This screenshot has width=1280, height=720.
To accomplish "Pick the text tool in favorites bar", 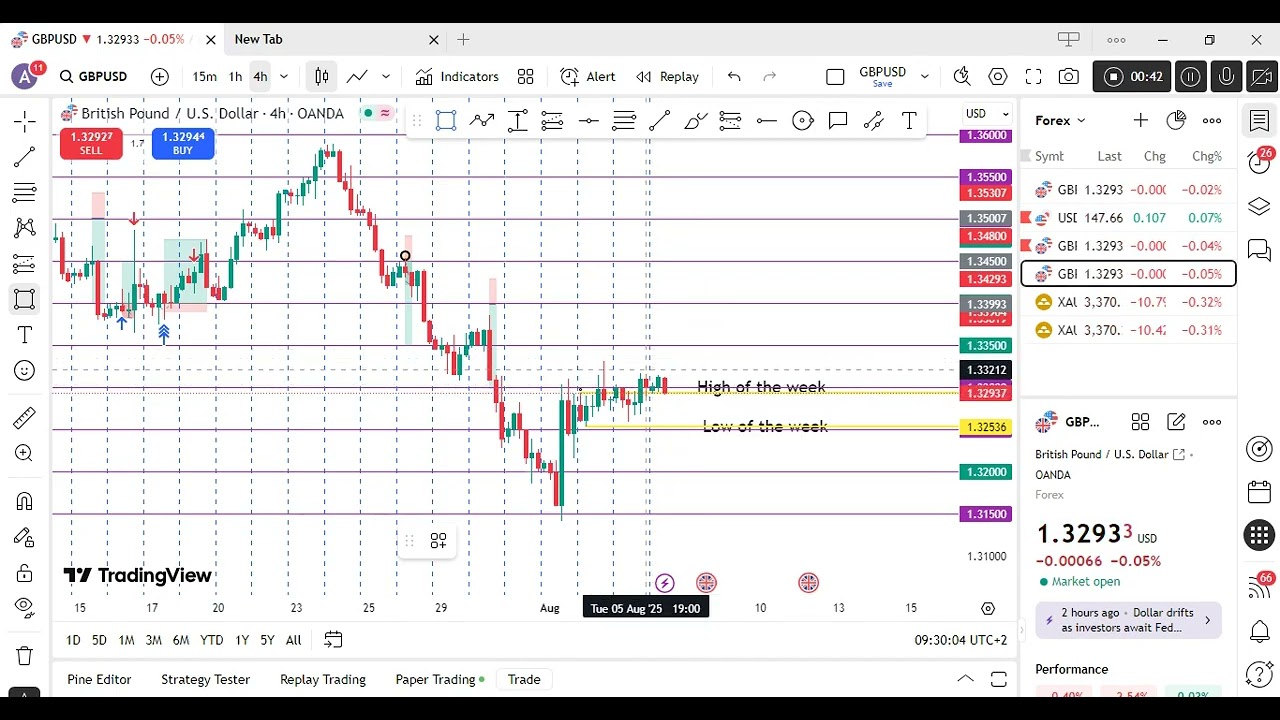I will tap(909, 121).
